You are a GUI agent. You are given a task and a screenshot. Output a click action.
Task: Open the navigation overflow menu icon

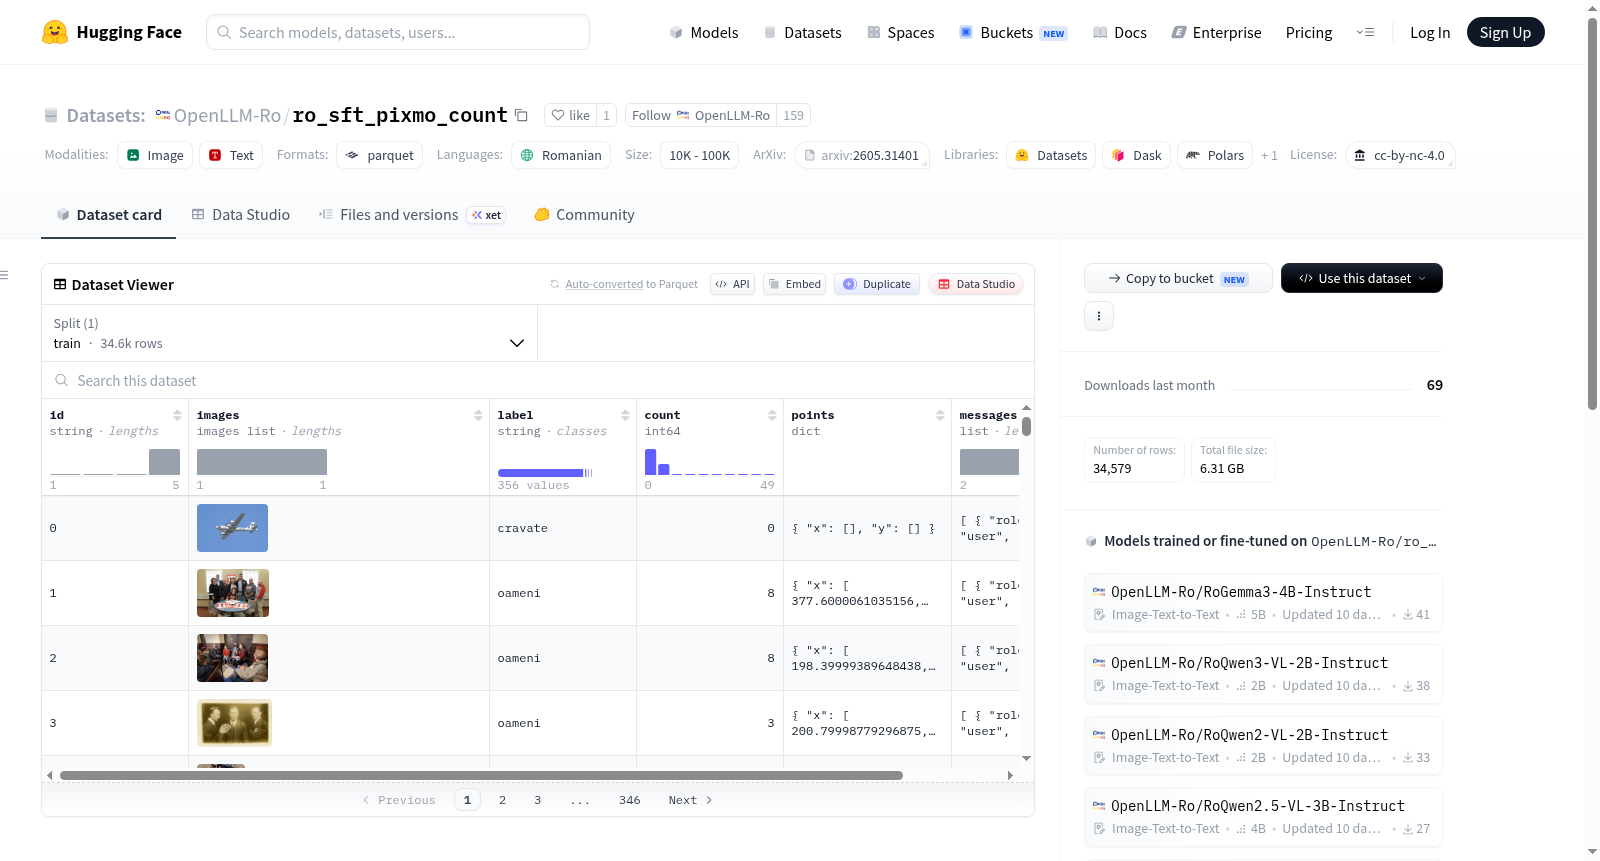pyautogui.click(x=1365, y=32)
